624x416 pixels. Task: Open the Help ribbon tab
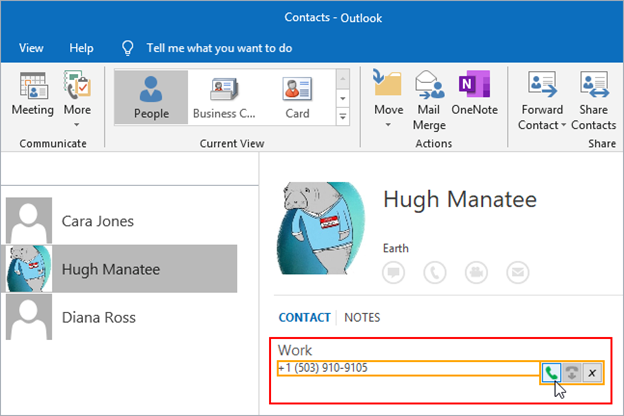tap(81, 48)
